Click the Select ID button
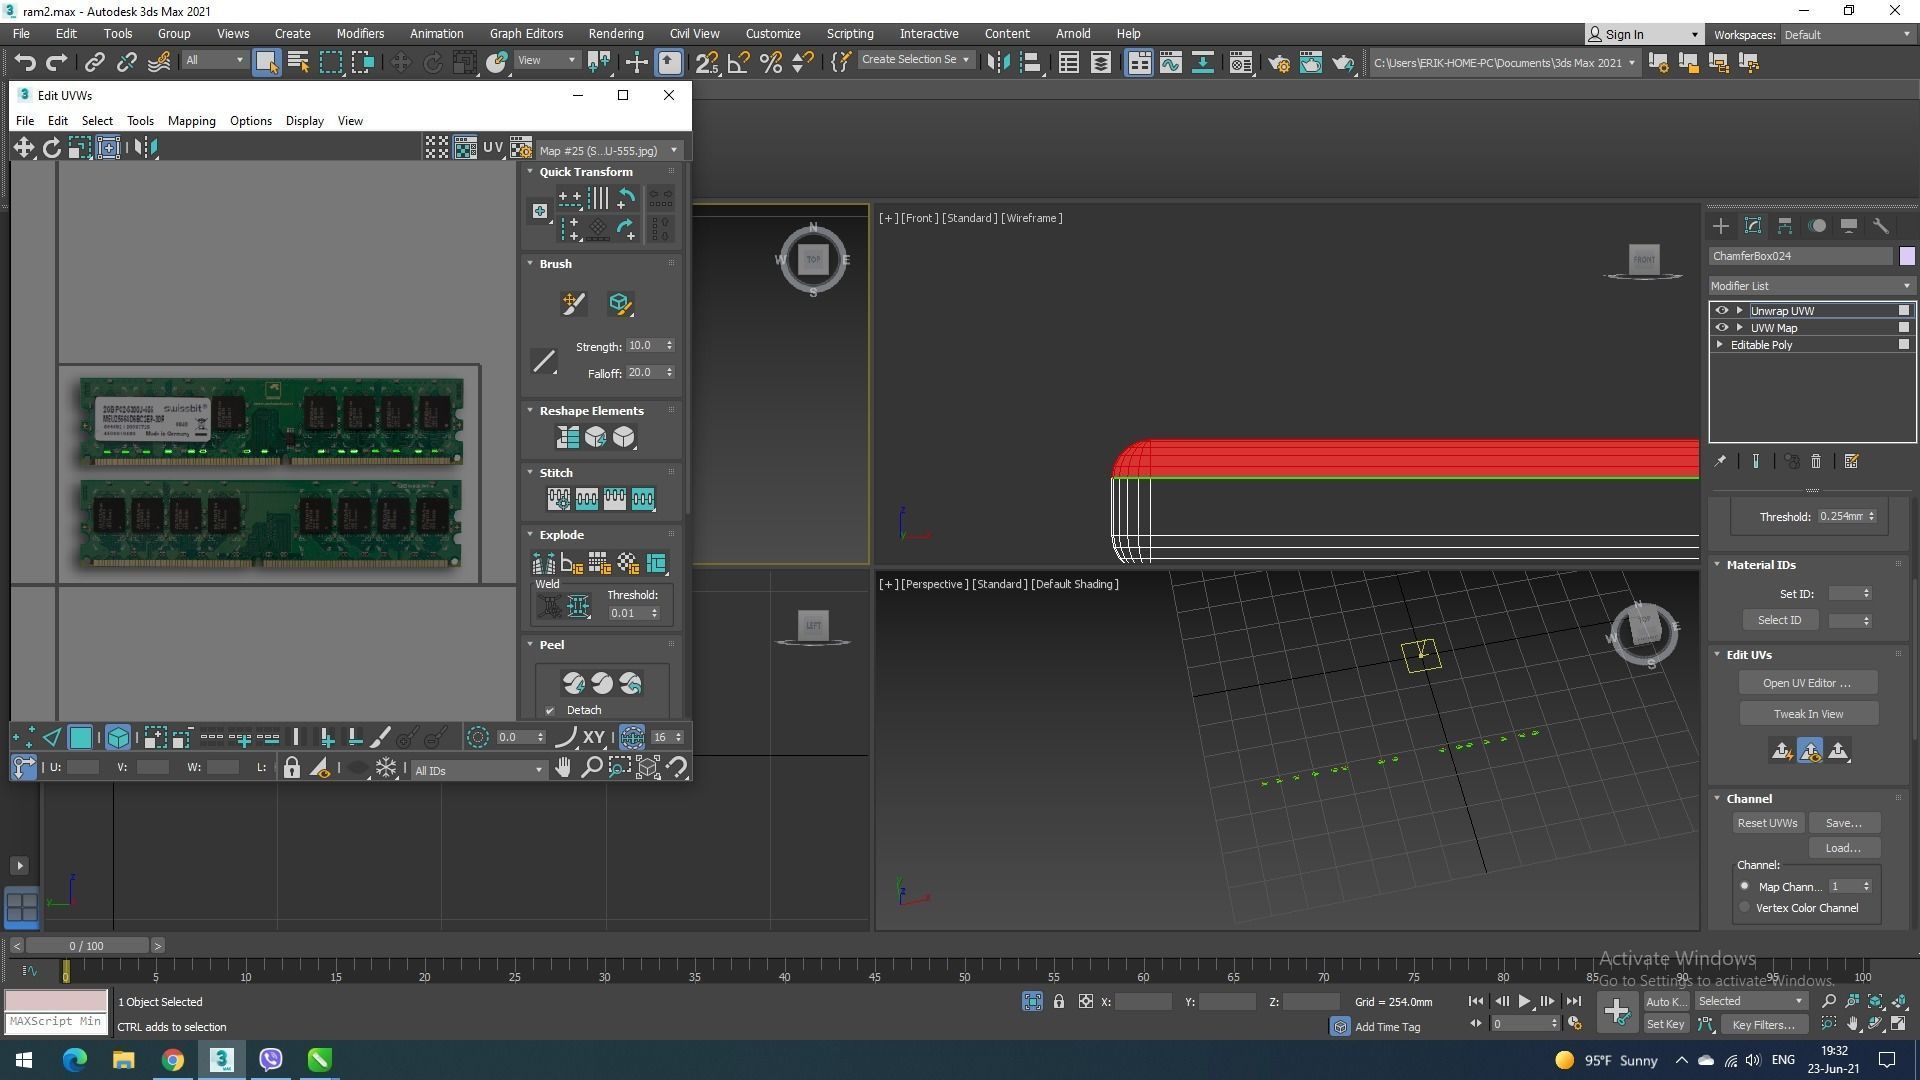This screenshot has width=1920, height=1080. [1780, 620]
